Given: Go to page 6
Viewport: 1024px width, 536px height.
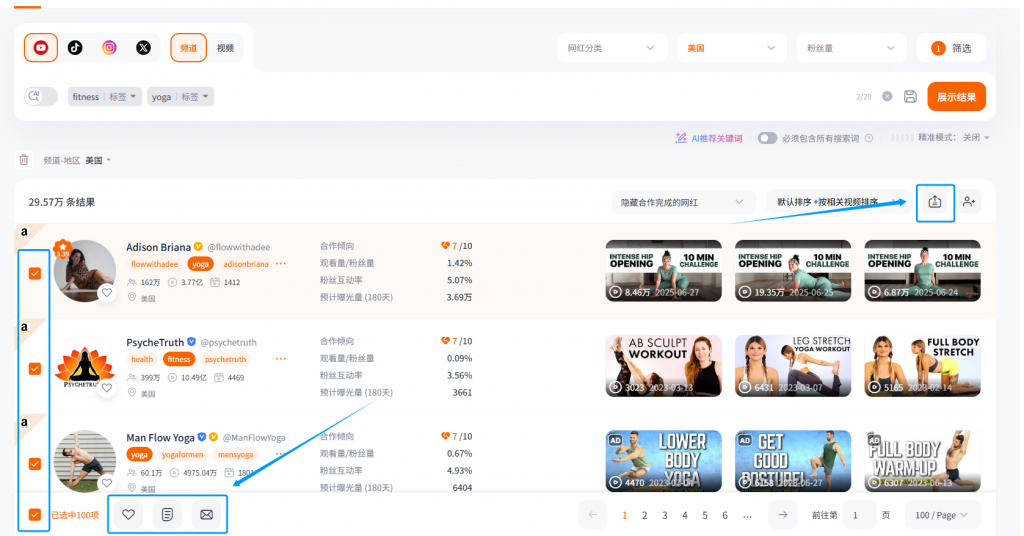Looking at the screenshot, I should [725, 515].
